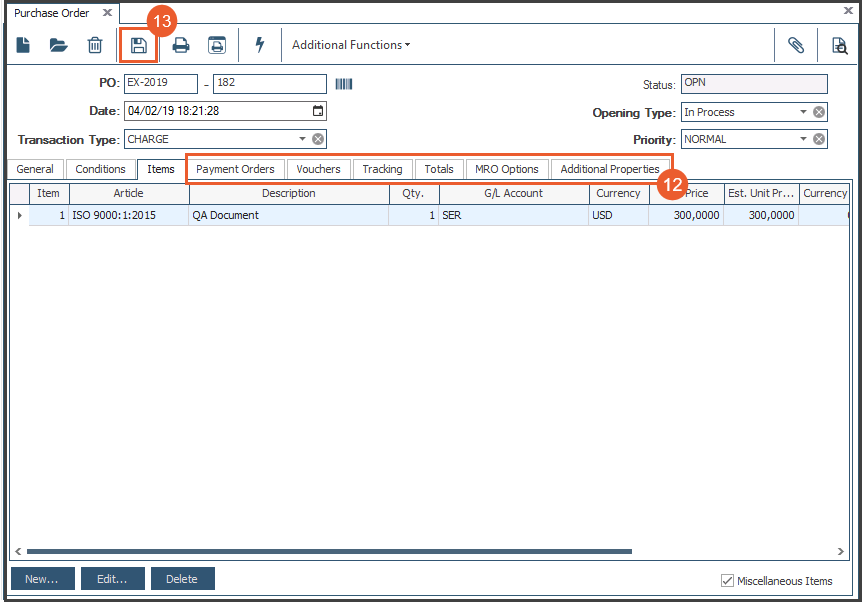Open the Transaction Type dropdown arrow

click(302, 139)
